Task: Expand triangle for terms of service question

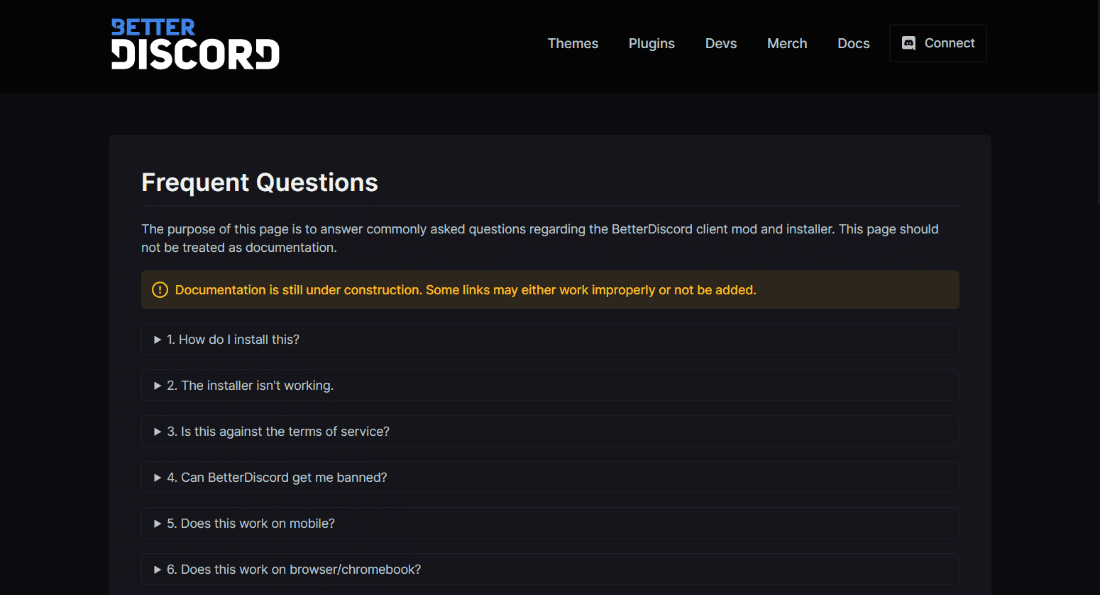Action: click(x=157, y=432)
